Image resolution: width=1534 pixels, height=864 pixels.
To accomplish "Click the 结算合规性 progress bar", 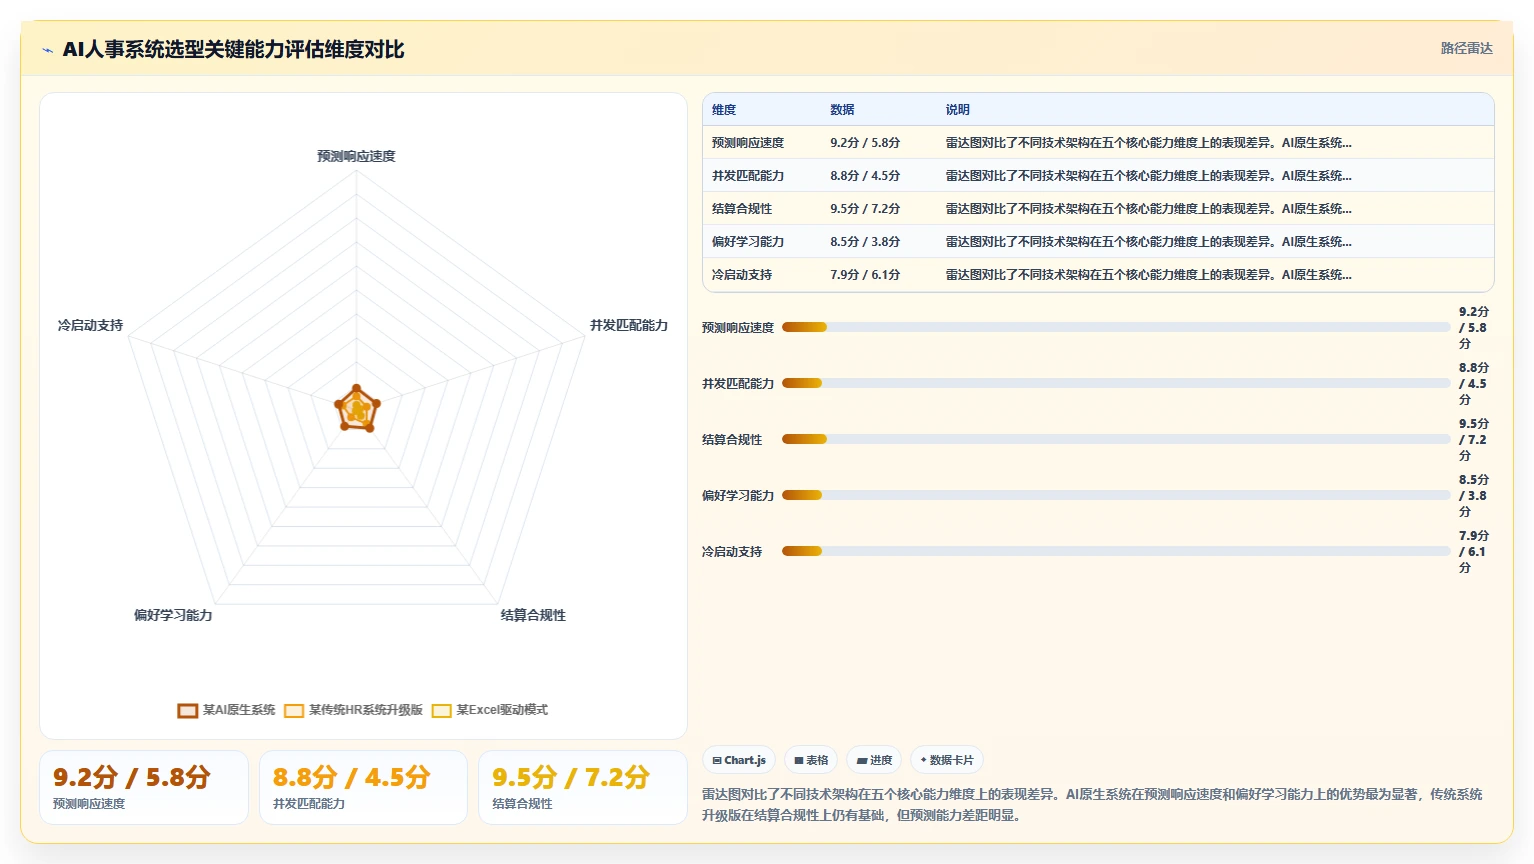I will [x=1116, y=439].
